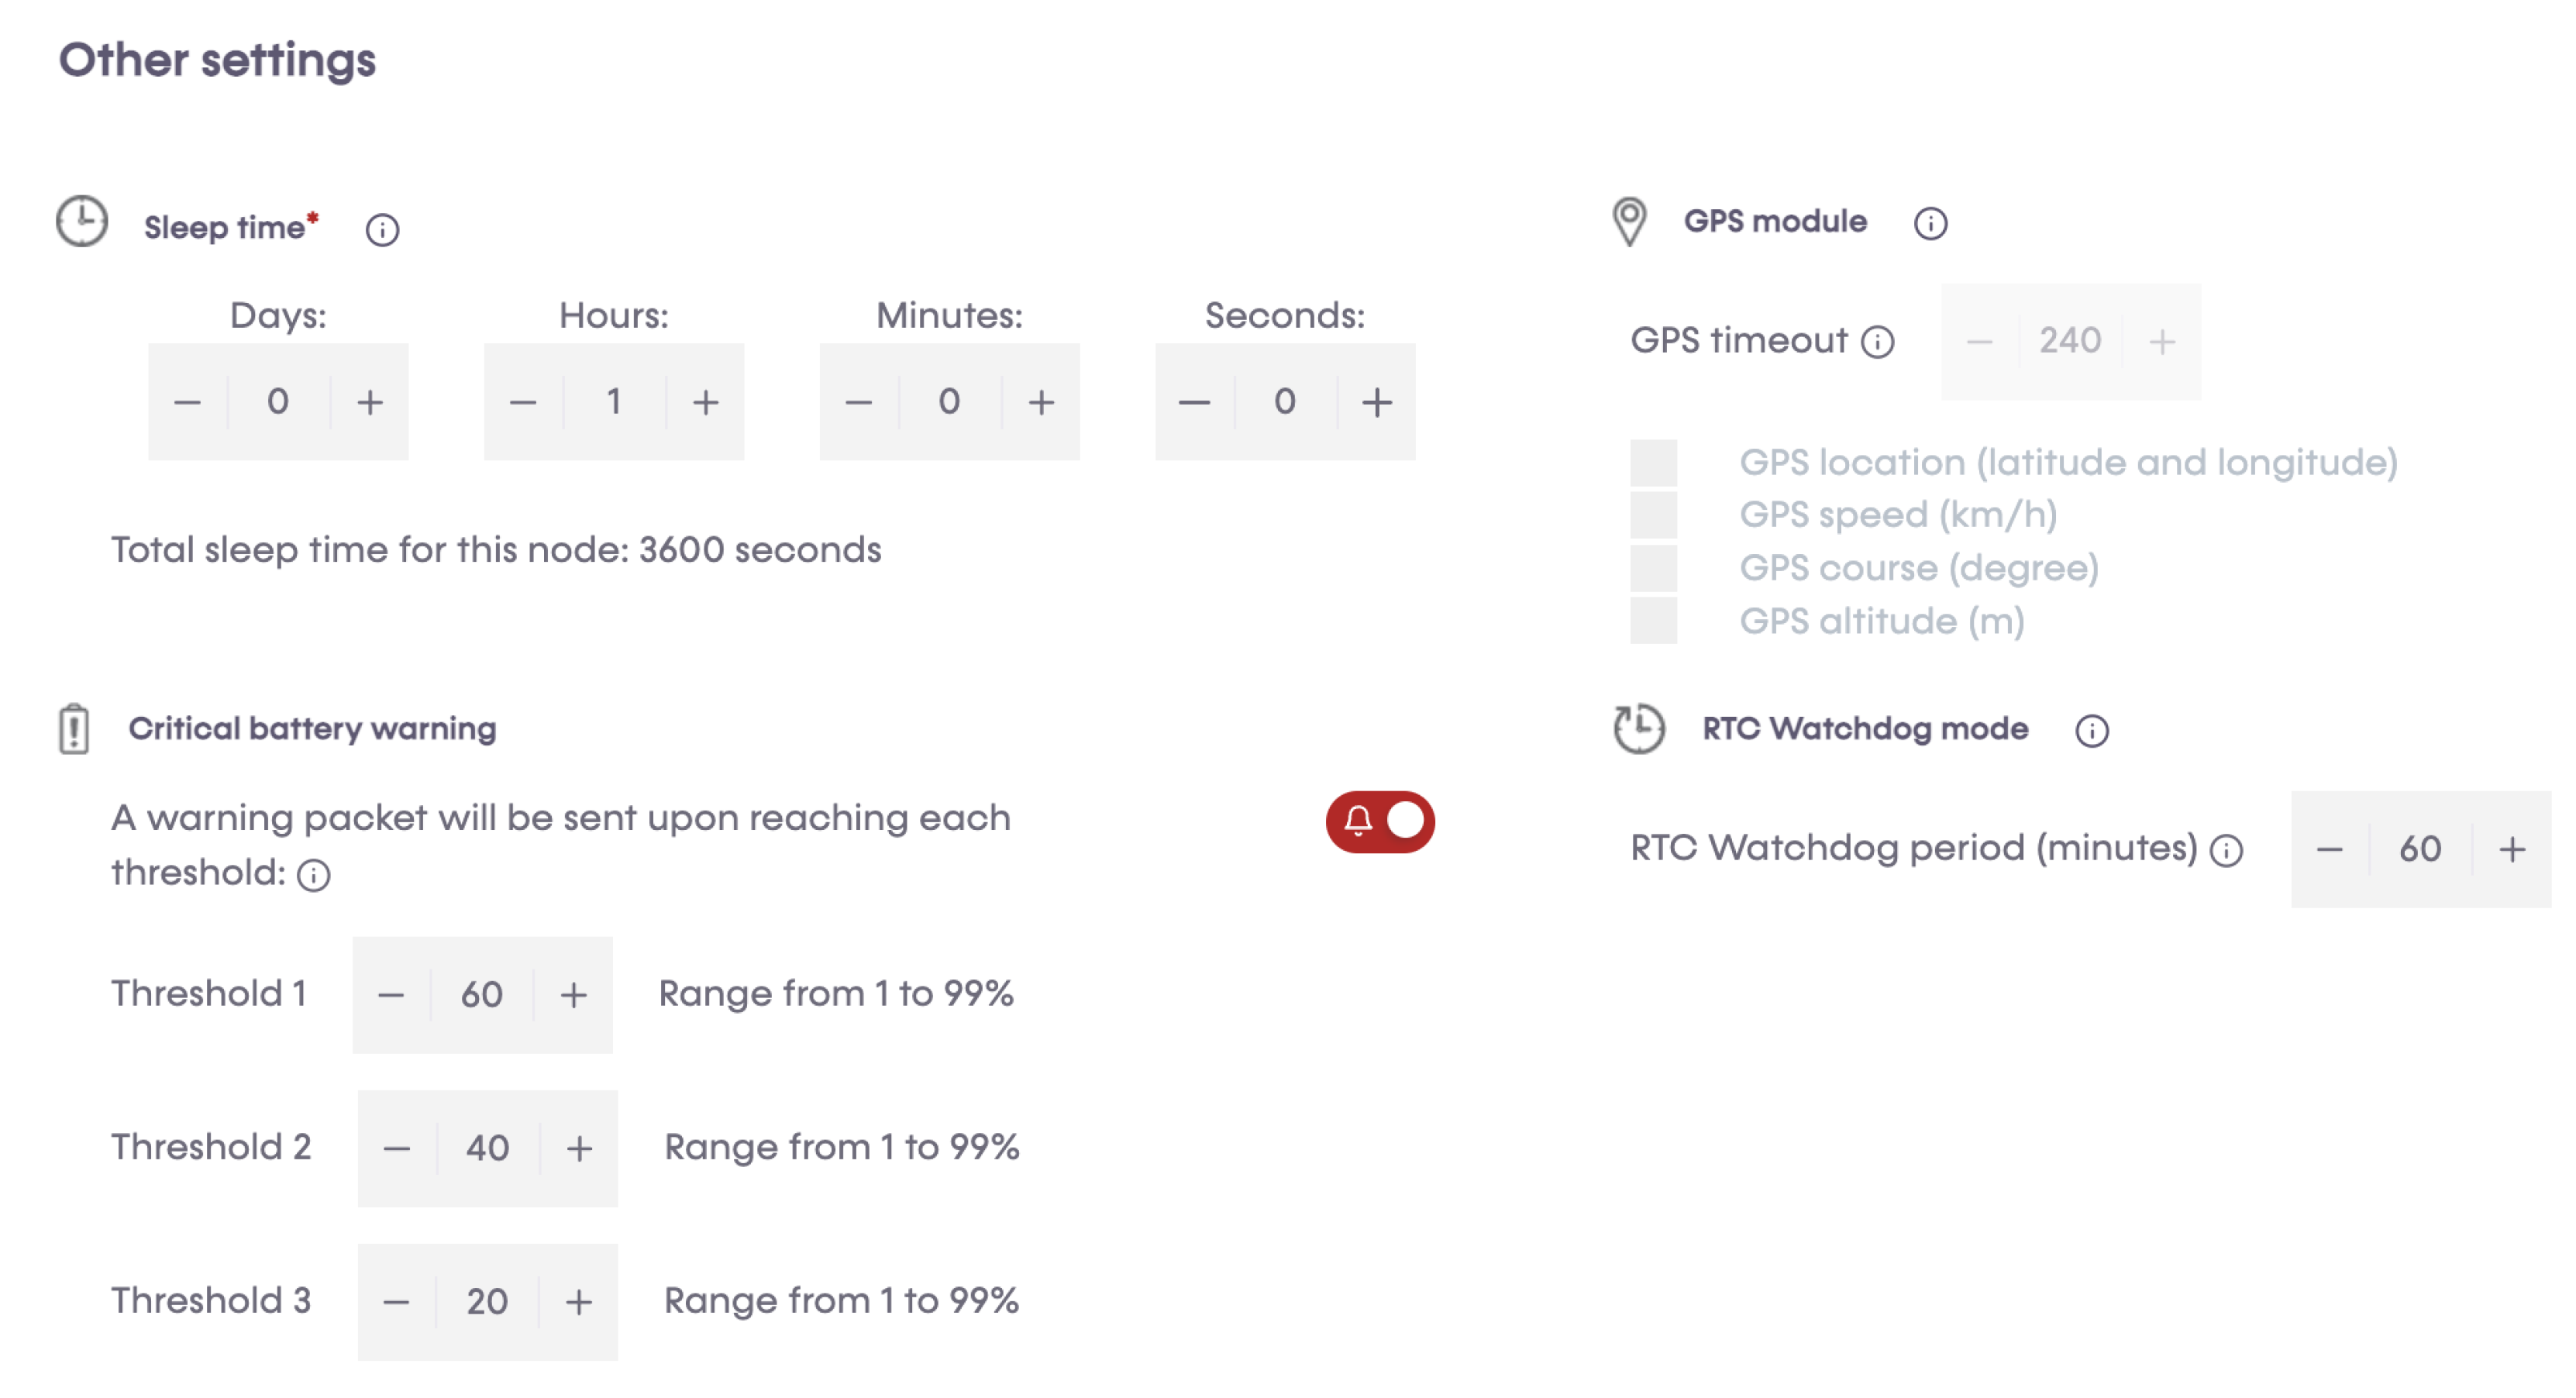Increase the RTC Watchdog period
Screen dimensions: 2576x1398
click(2511, 850)
